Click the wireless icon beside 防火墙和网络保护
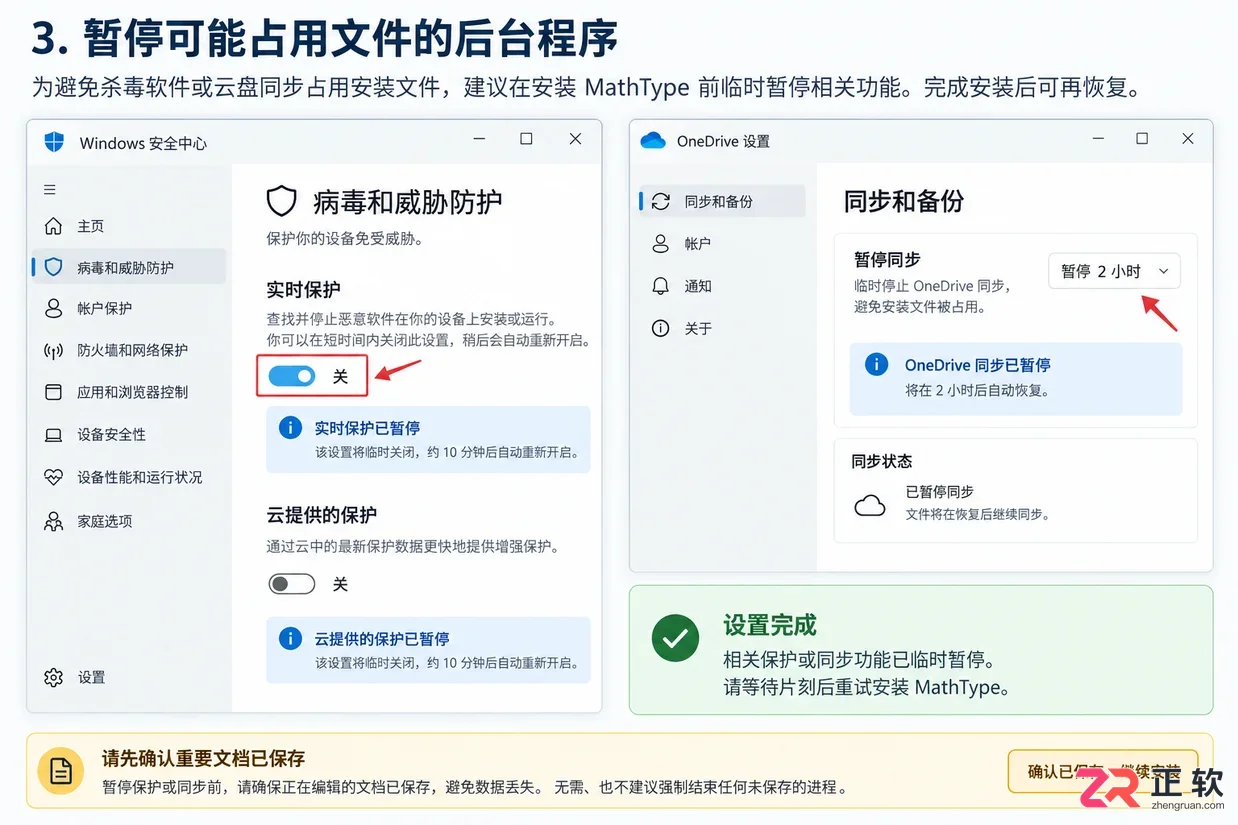Image resolution: width=1238 pixels, height=825 pixels. [x=54, y=350]
